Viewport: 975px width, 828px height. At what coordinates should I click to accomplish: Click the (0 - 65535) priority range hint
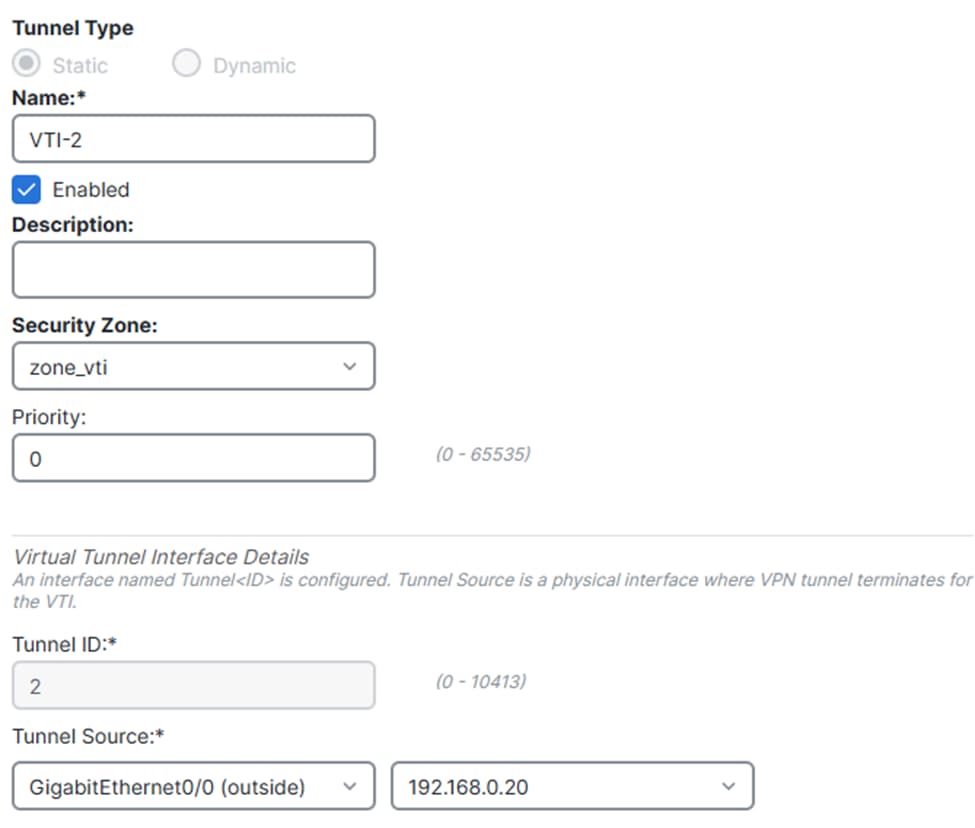(482, 454)
